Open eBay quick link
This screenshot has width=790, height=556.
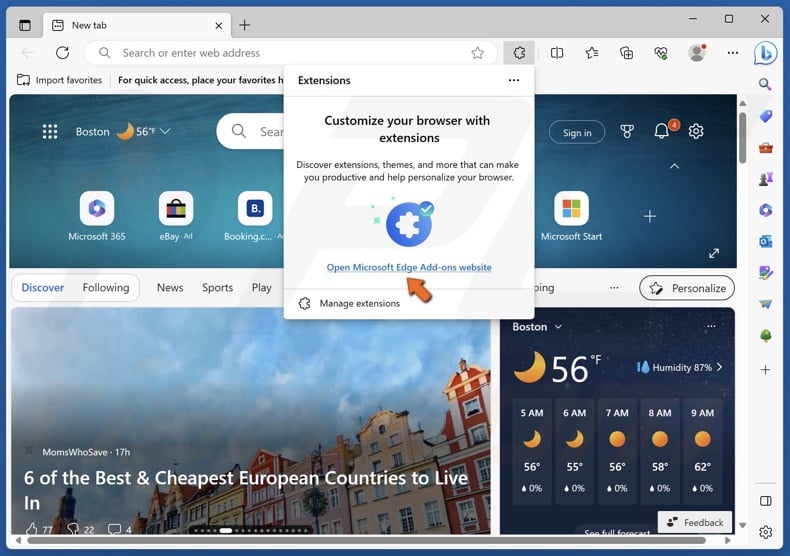[176, 216]
